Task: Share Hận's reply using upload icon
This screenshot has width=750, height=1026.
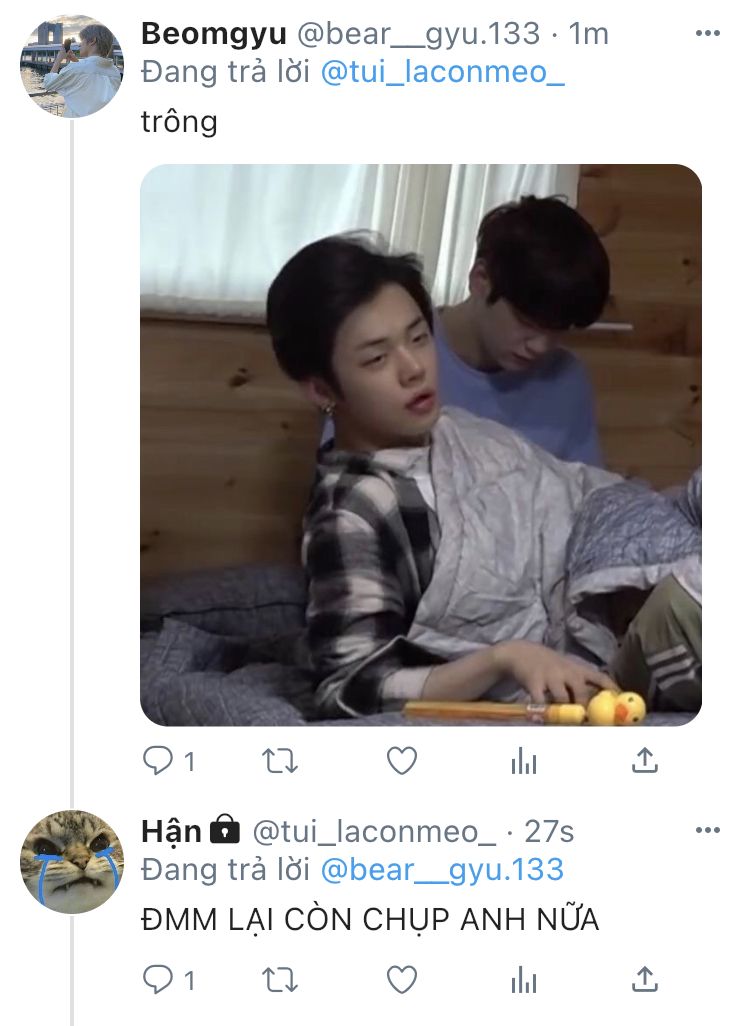Action: coord(645,980)
